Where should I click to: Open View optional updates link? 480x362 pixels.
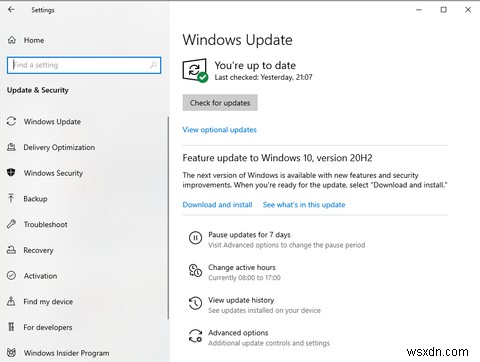pyautogui.click(x=219, y=130)
